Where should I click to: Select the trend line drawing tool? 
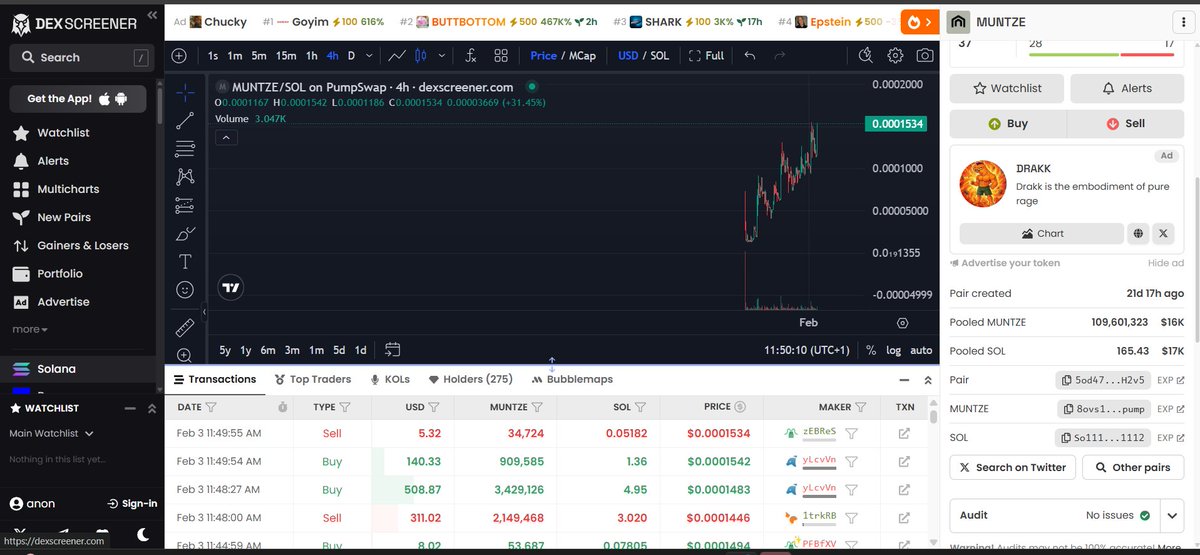click(x=185, y=121)
